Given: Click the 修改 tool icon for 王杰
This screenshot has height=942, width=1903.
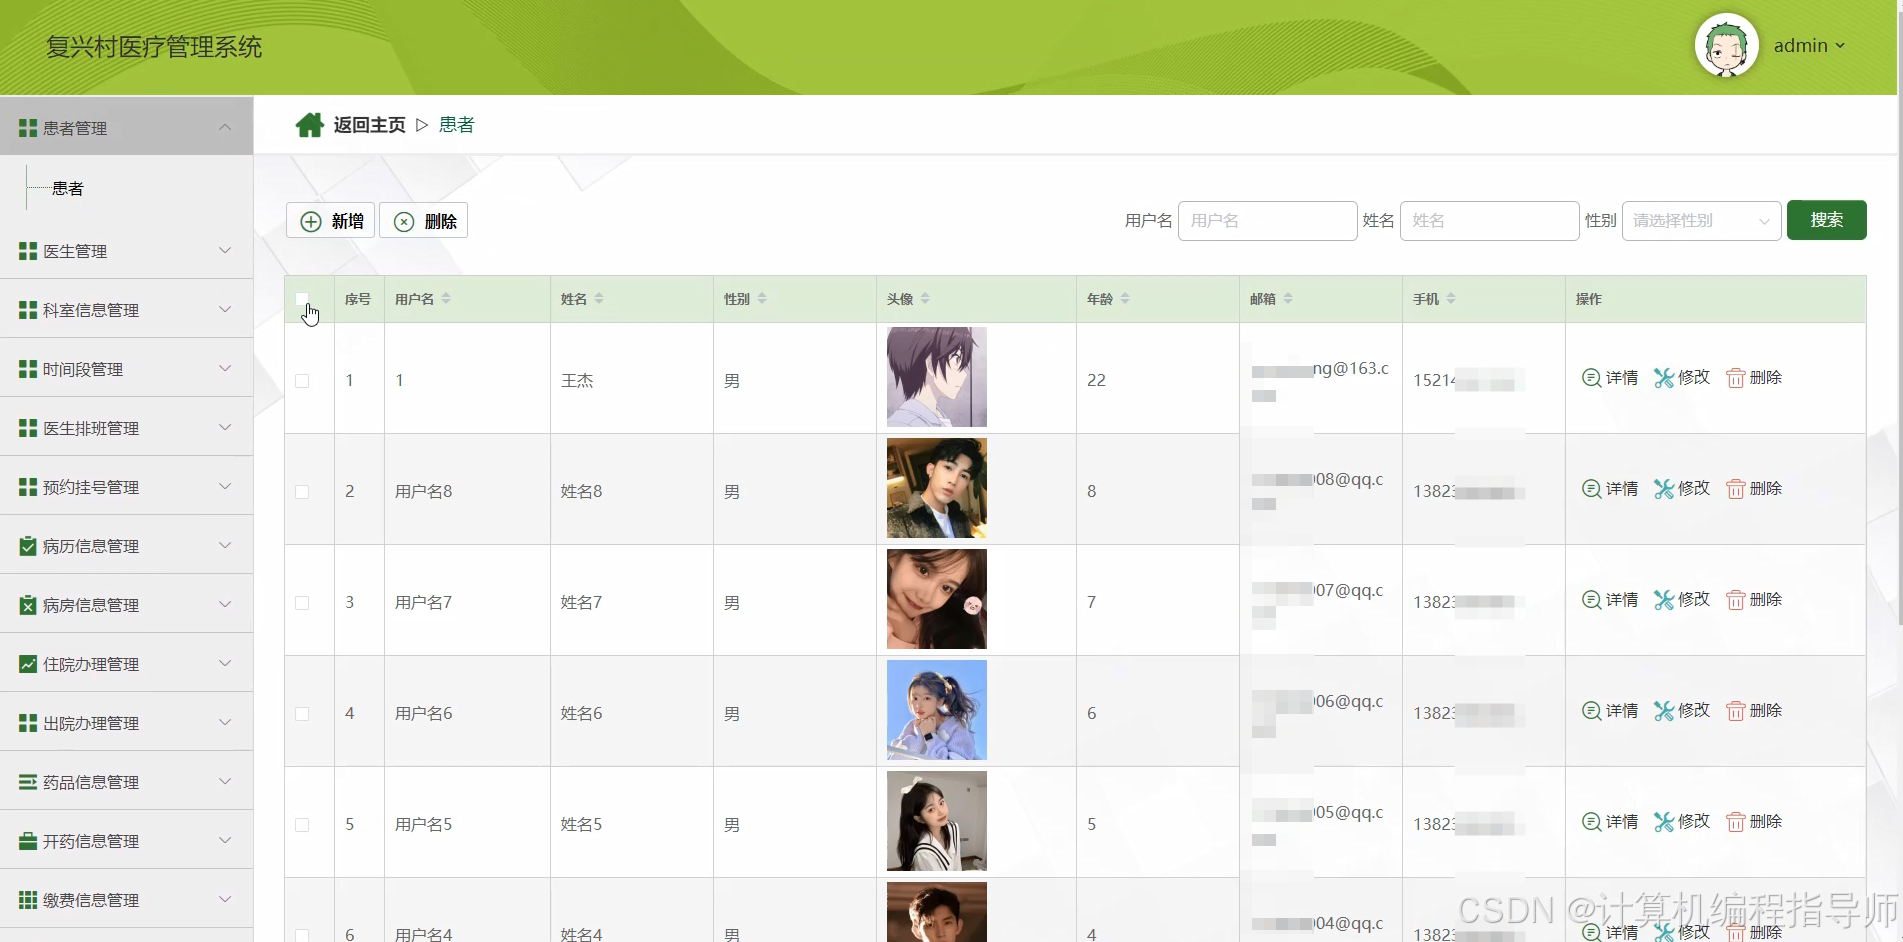Looking at the screenshot, I should click(x=1663, y=378).
